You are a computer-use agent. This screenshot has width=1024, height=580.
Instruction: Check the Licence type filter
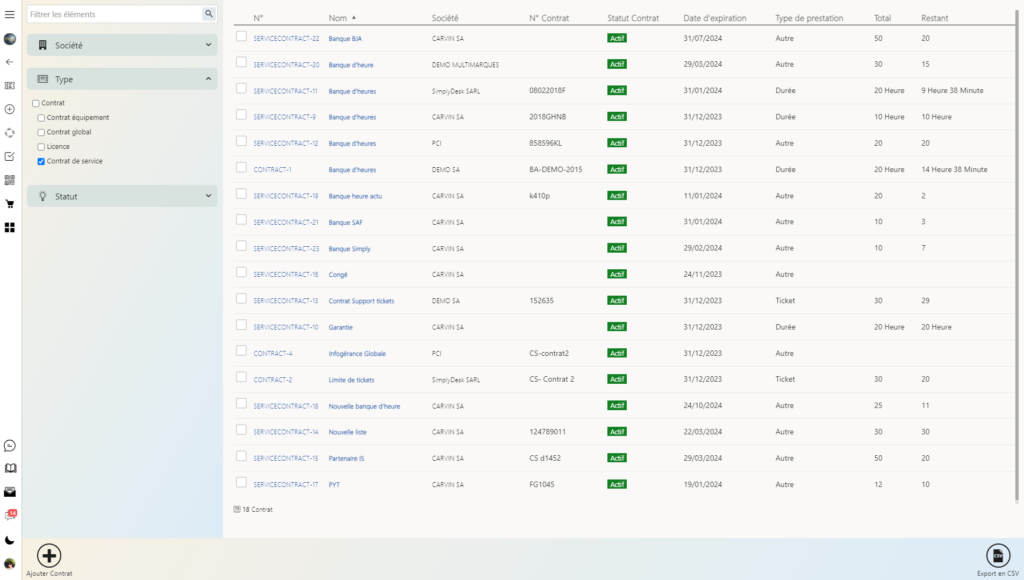click(x=41, y=147)
